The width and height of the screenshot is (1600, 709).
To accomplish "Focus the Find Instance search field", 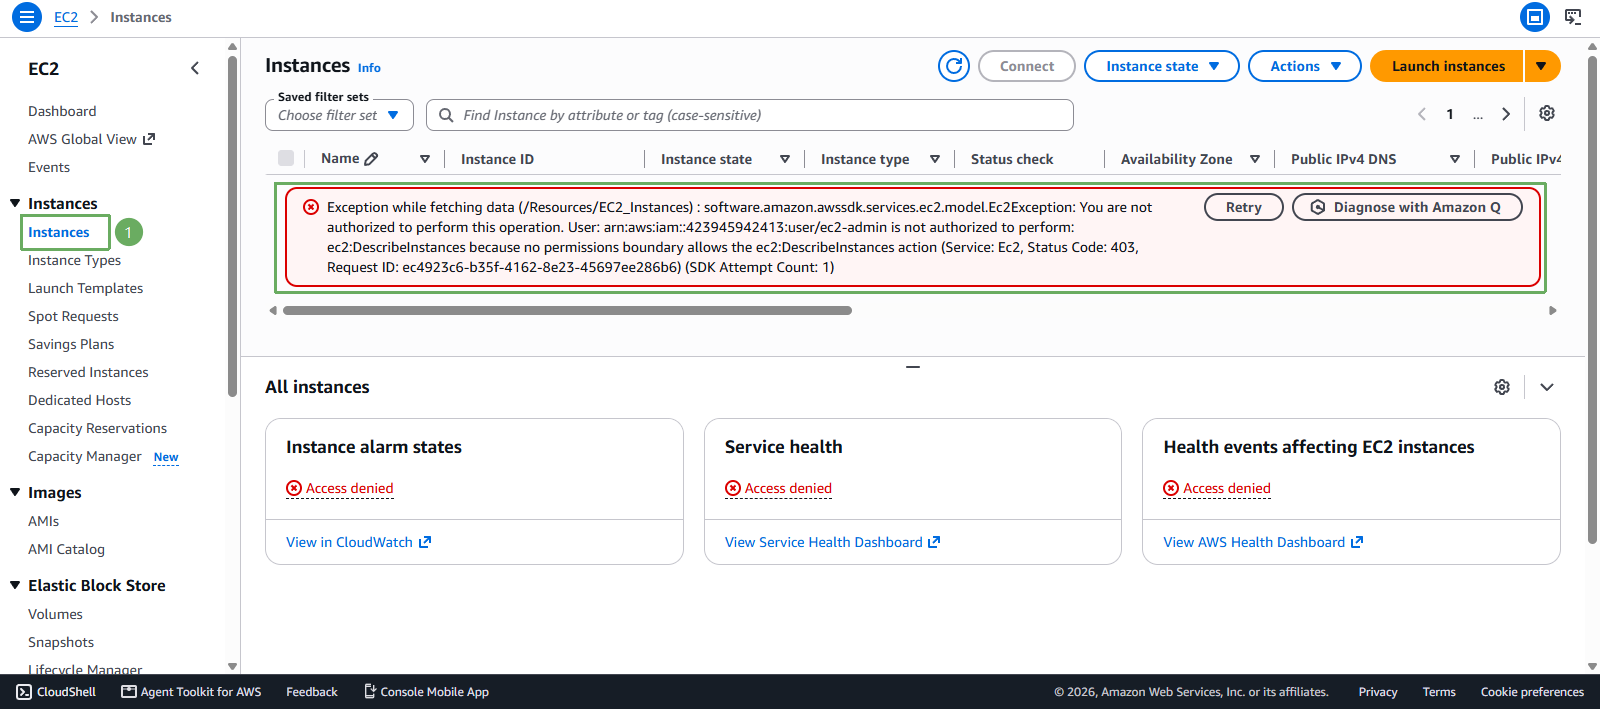I will coord(750,115).
